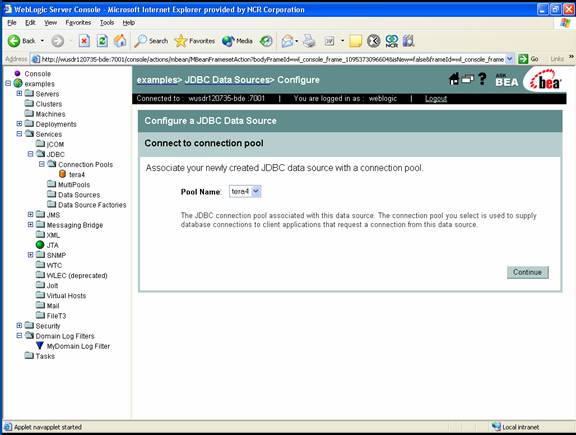Image resolution: width=576 pixels, height=435 pixels.
Task: Open the Back button history dropdown arrow
Action: tap(42, 41)
